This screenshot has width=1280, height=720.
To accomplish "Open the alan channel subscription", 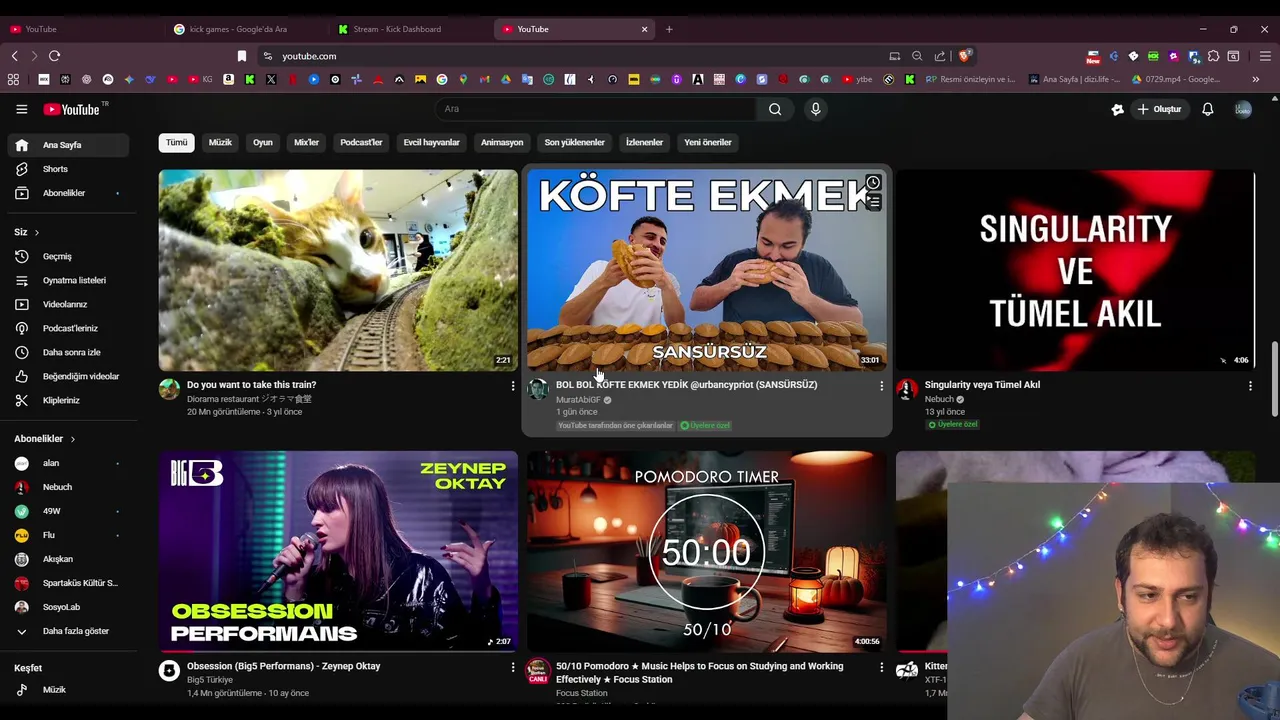I will [68, 463].
